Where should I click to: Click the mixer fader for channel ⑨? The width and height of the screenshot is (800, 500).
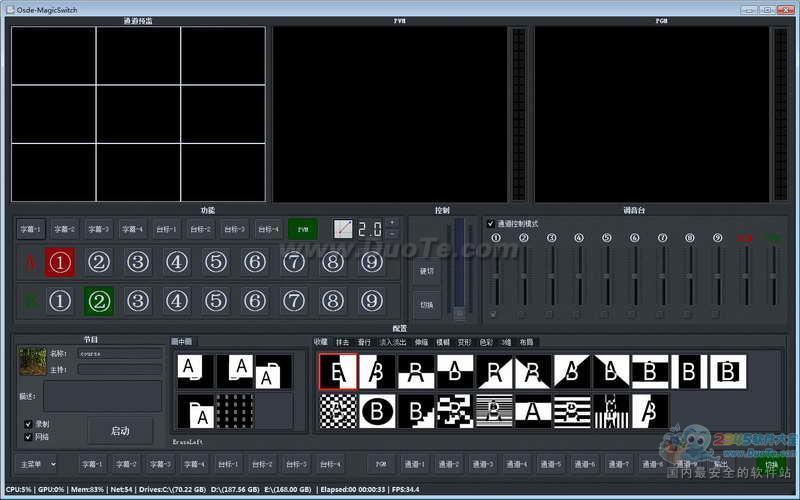[718, 277]
